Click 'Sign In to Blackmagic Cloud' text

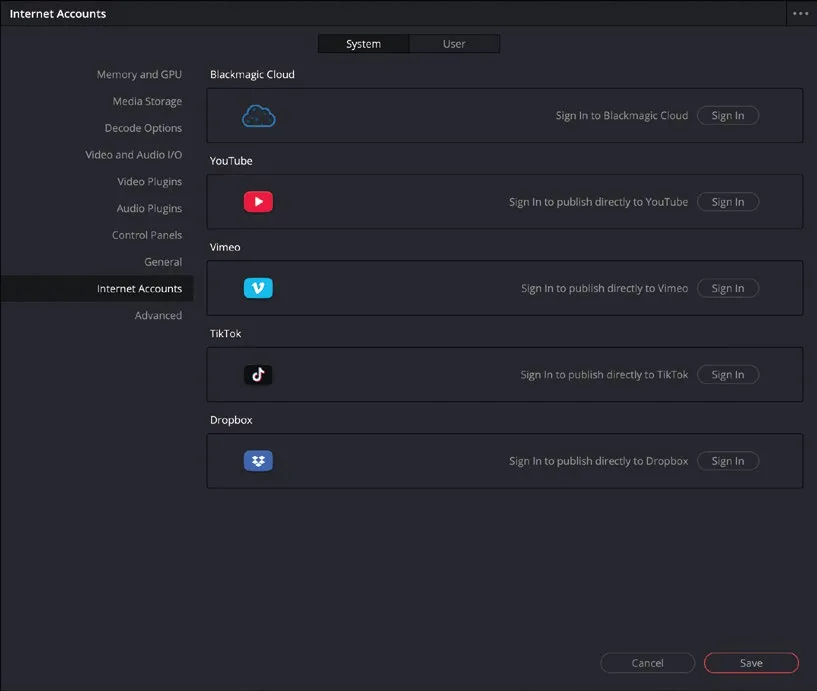(622, 116)
